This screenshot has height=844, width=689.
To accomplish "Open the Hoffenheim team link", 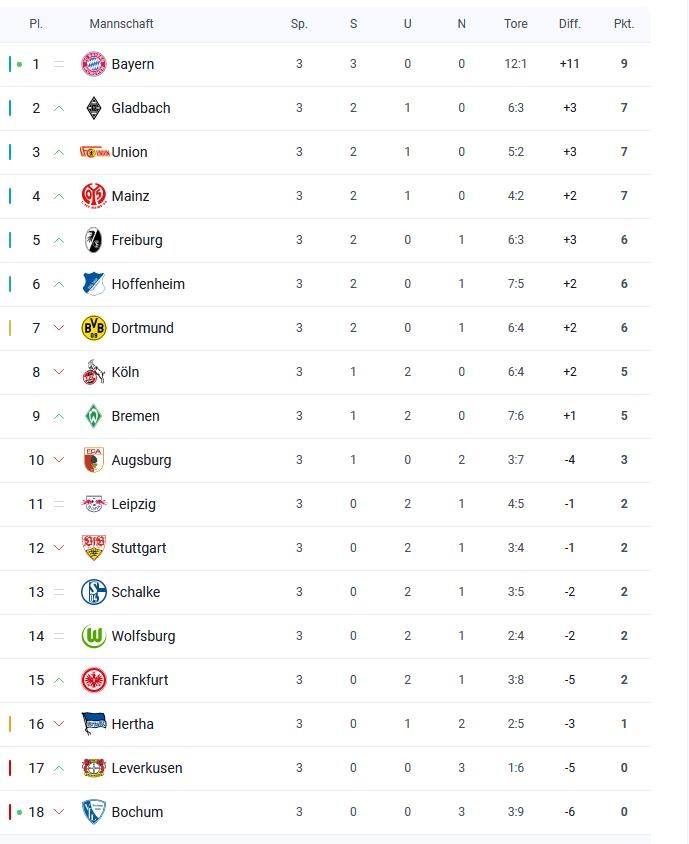I will point(148,284).
